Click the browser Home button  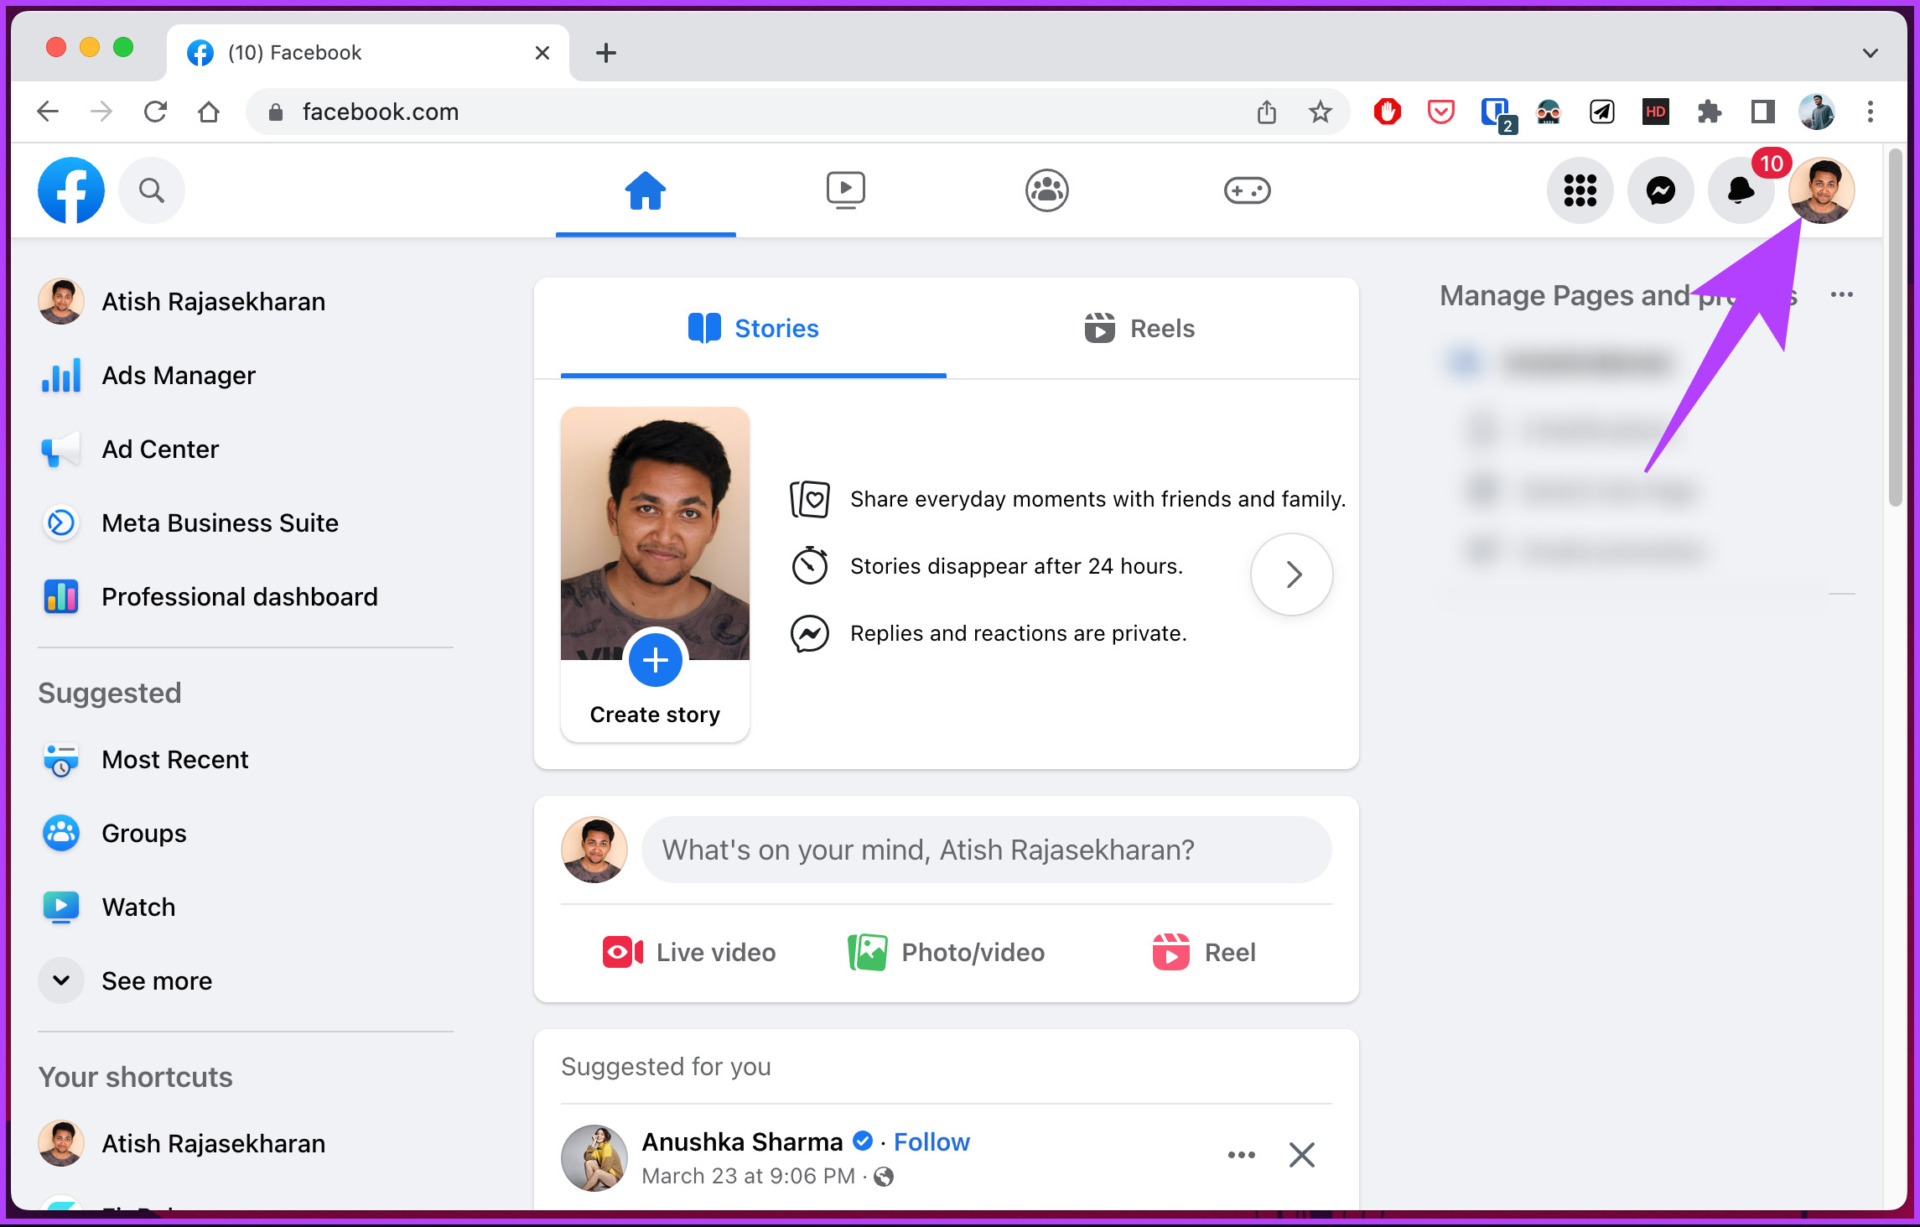(x=208, y=111)
